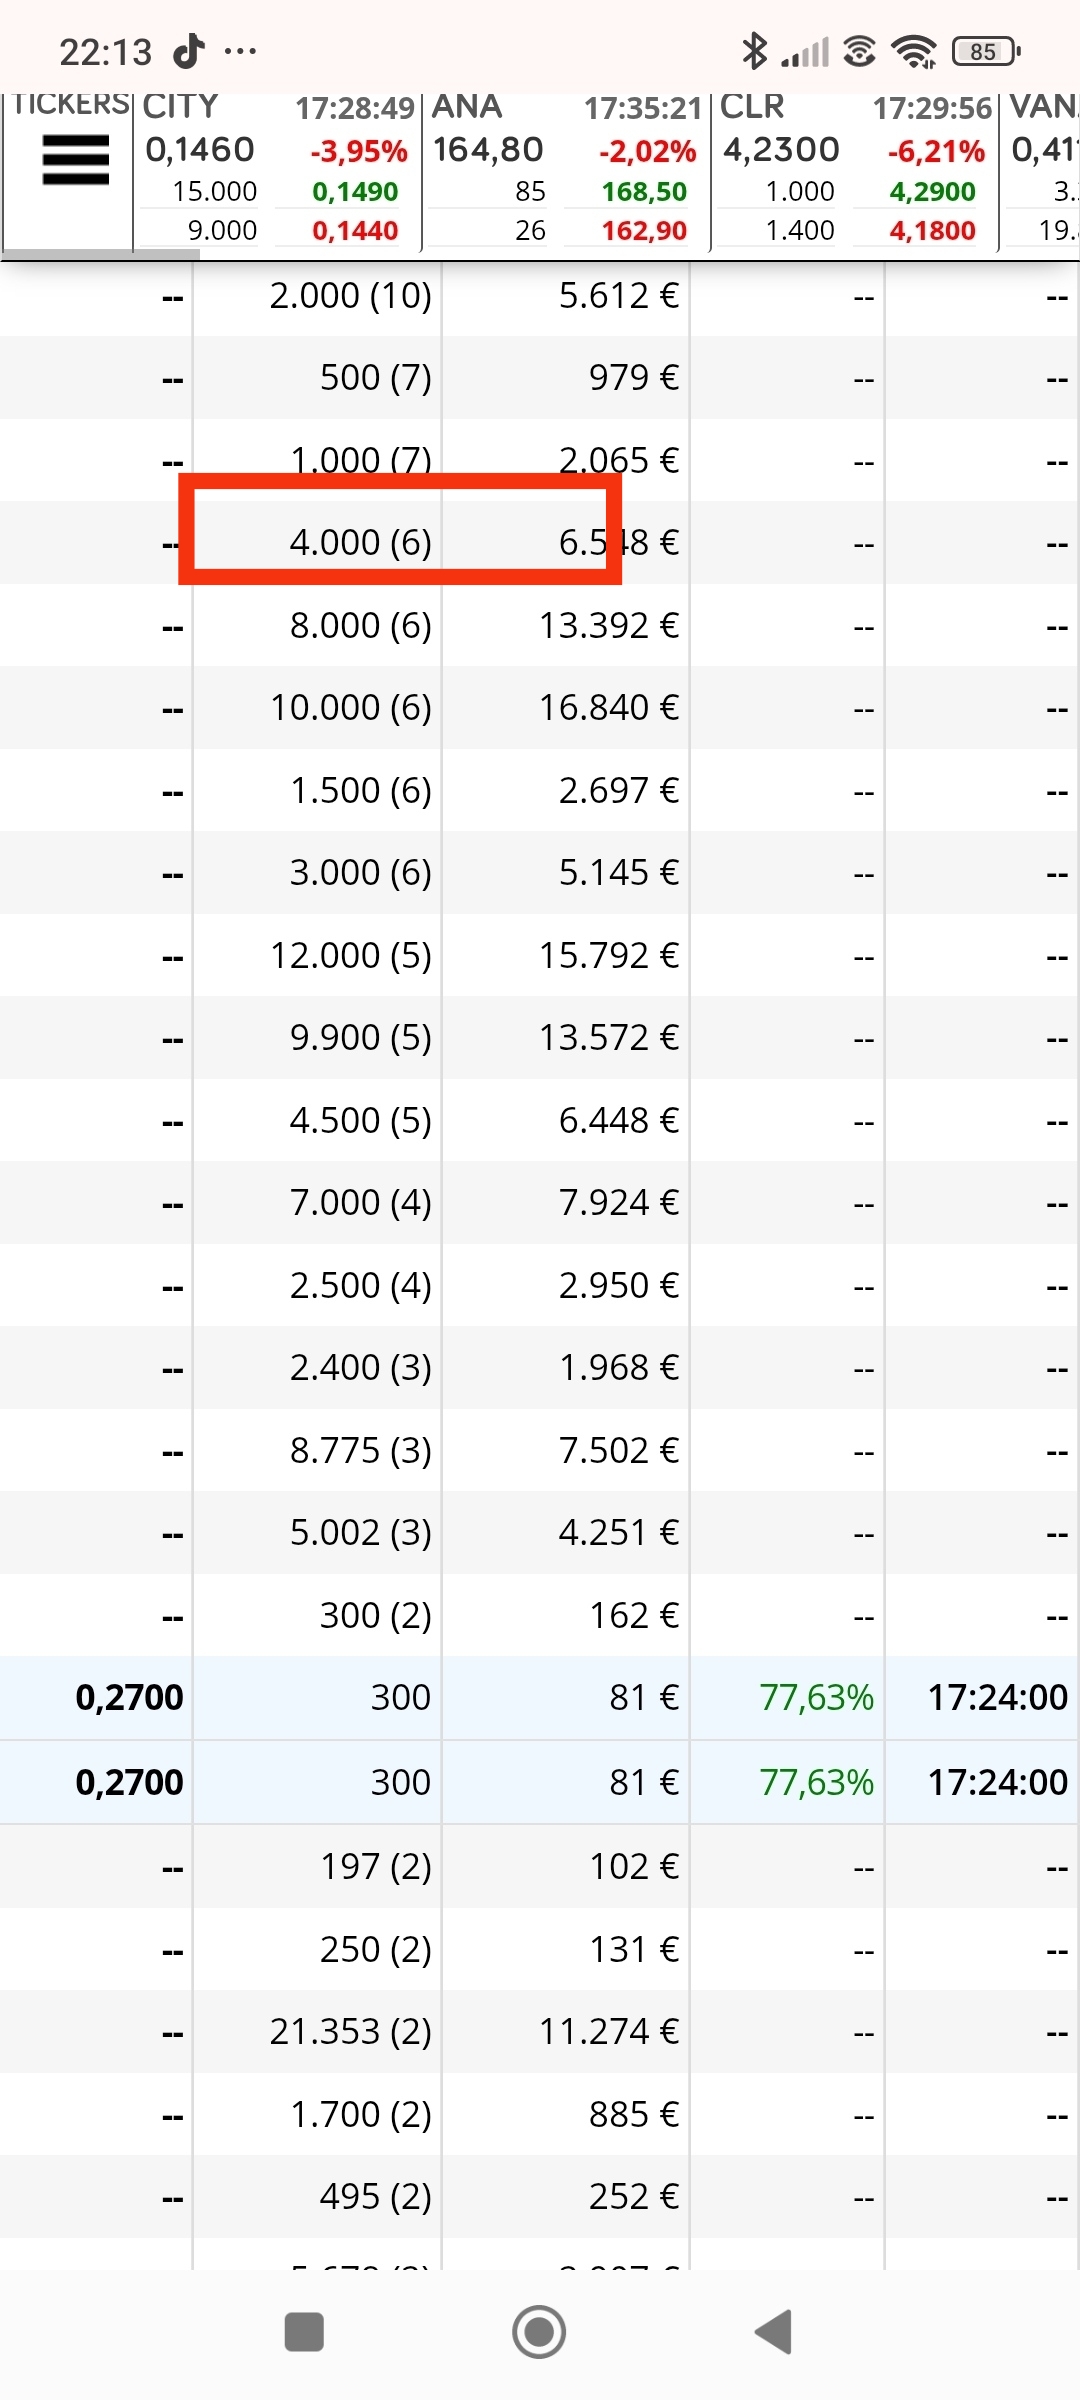Tap the Bluetooth status icon
The width and height of the screenshot is (1080, 2400).
tap(754, 51)
